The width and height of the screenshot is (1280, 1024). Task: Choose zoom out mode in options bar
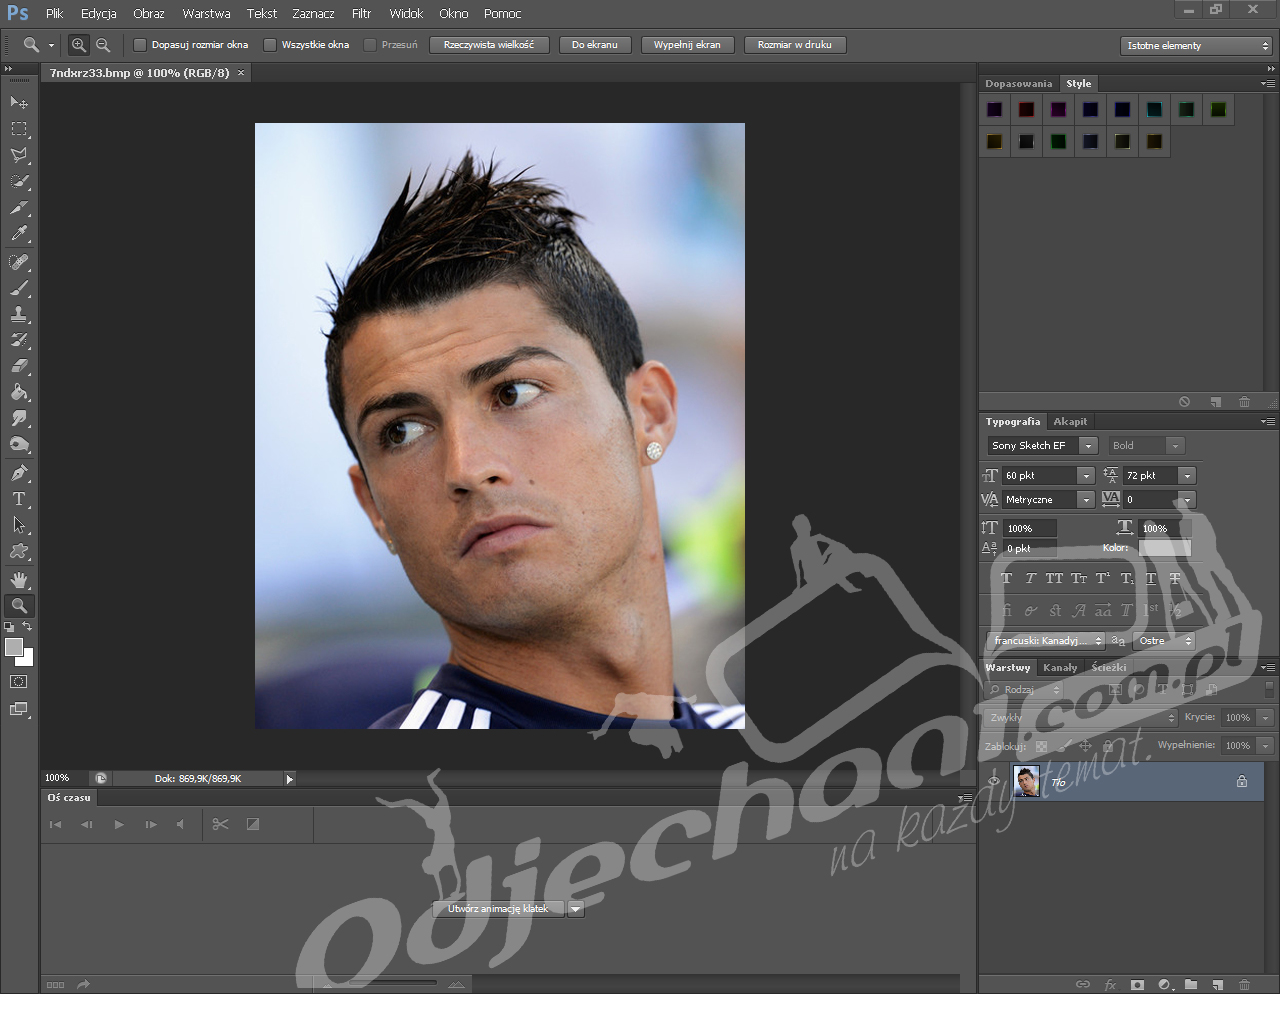(103, 45)
